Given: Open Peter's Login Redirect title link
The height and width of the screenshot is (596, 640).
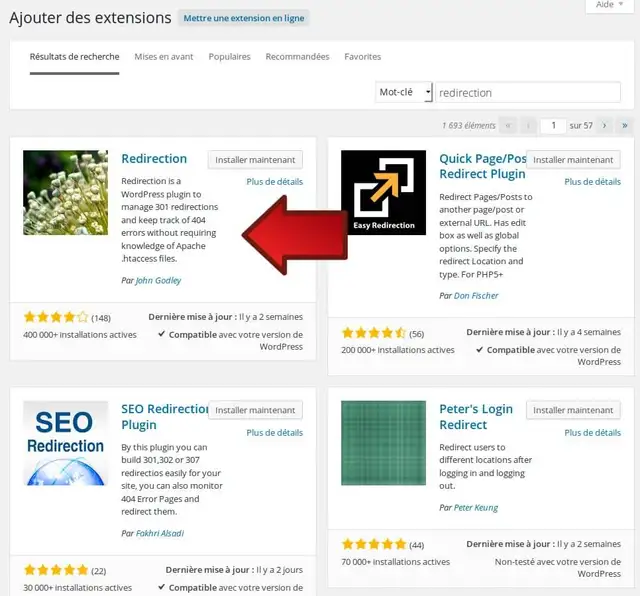Looking at the screenshot, I should (x=476, y=417).
